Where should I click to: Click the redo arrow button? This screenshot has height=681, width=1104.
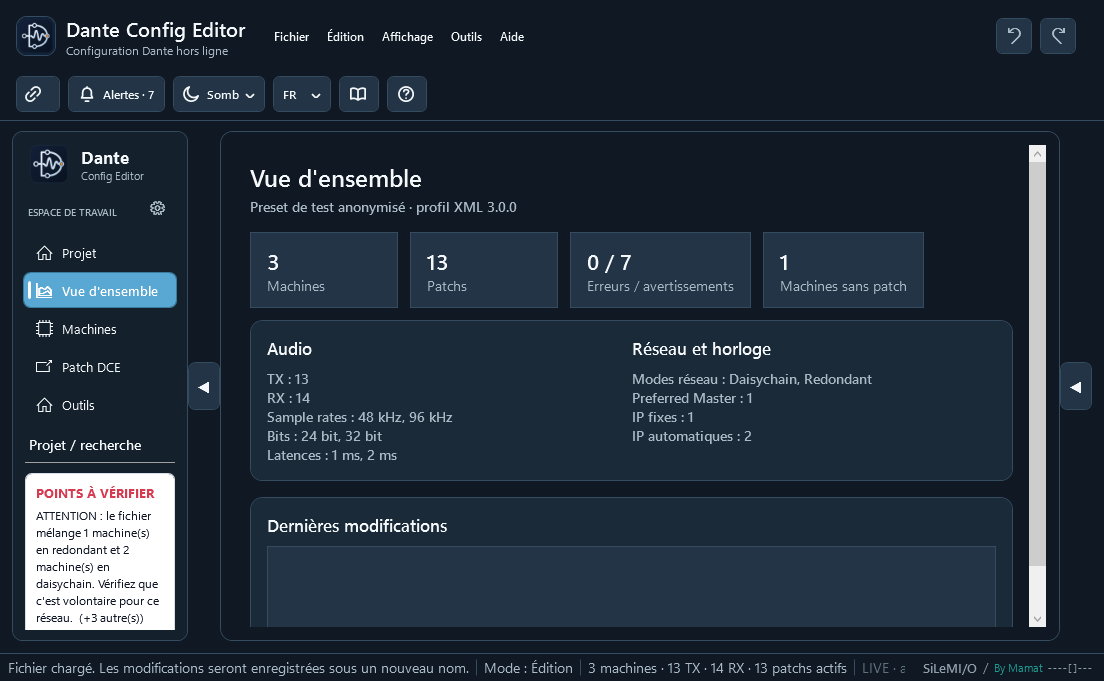(1058, 36)
